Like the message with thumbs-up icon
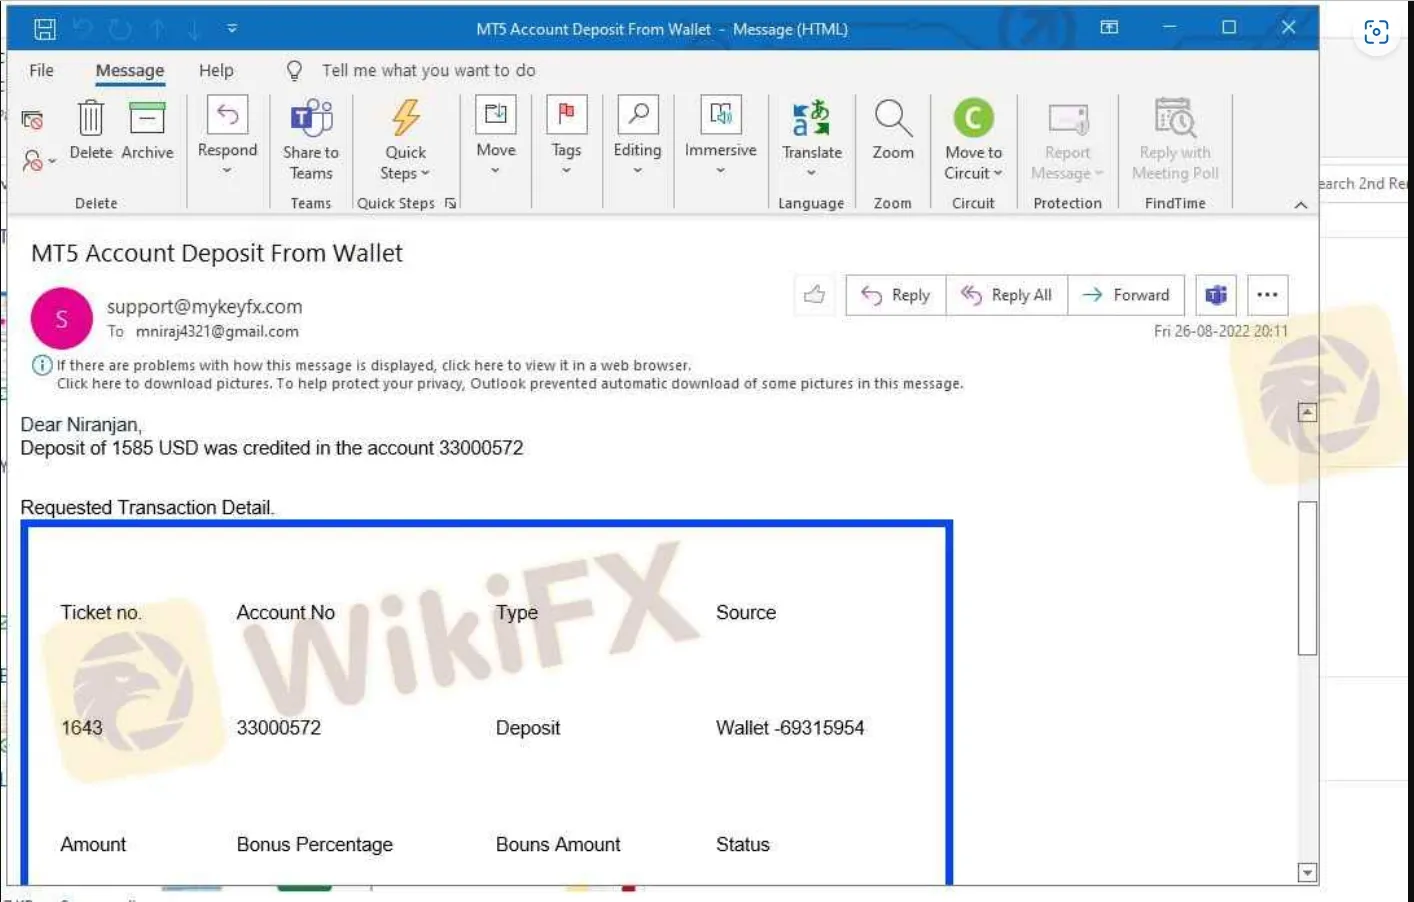This screenshot has width=1414, height=902. (x=815, y=295)
